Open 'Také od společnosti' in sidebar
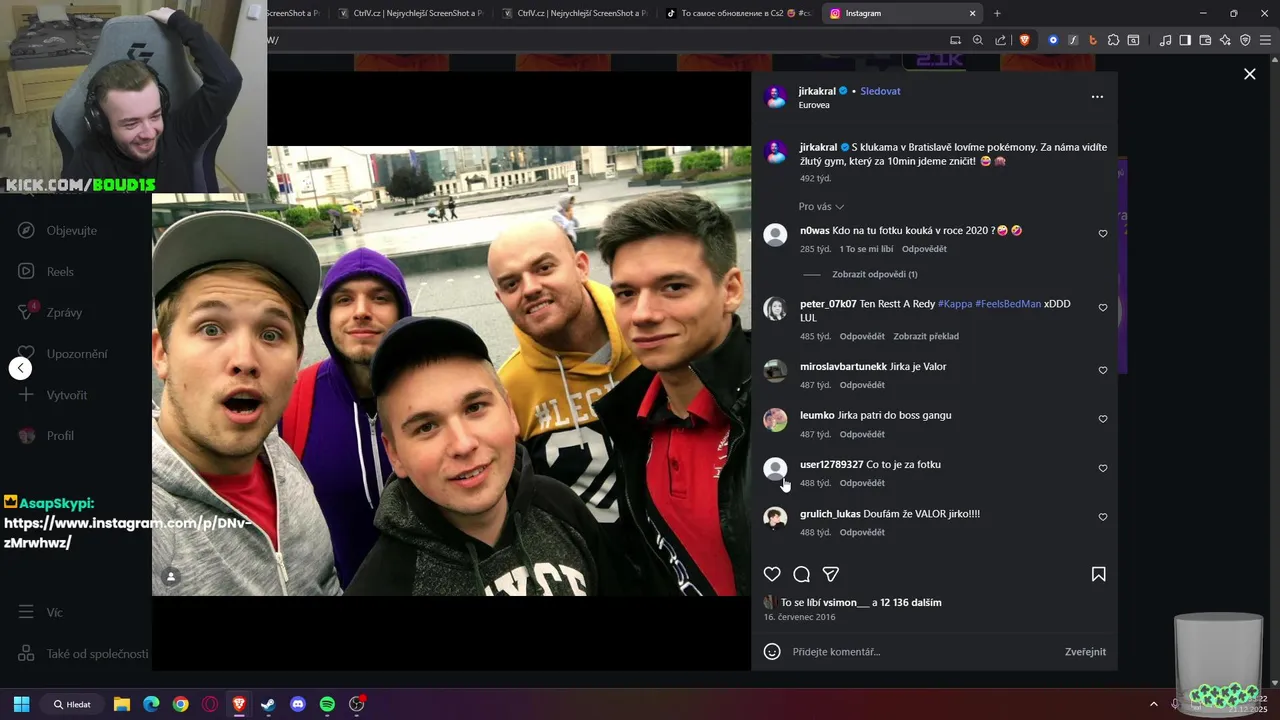 [83, 653]
